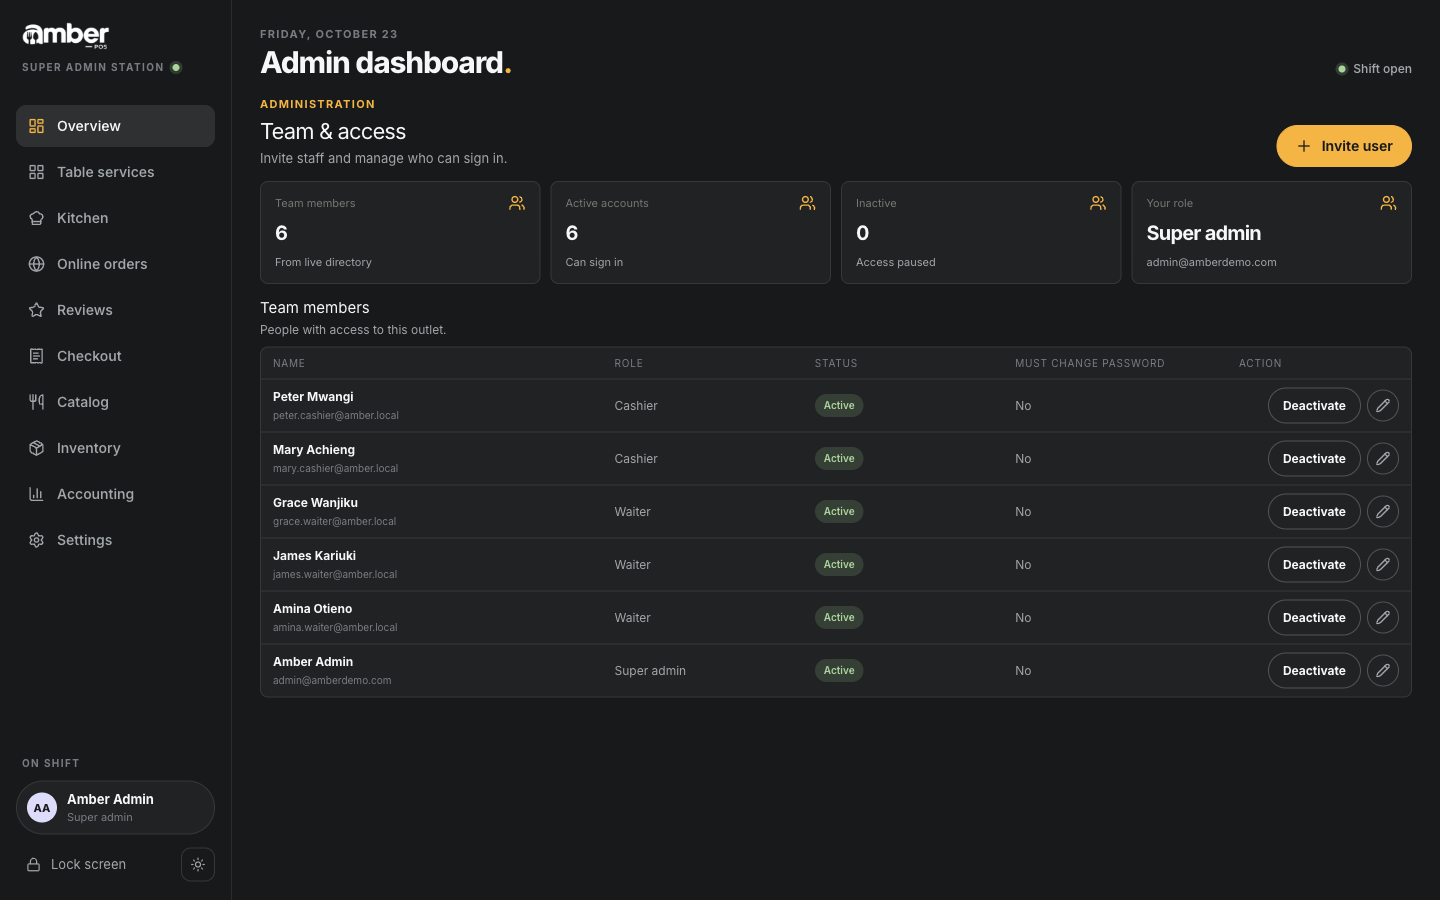This screenshot has height=900, width=1440.
Task: Click the email admin@amberdemo.com in Your role card
Action: click(x=1211, y=263)
